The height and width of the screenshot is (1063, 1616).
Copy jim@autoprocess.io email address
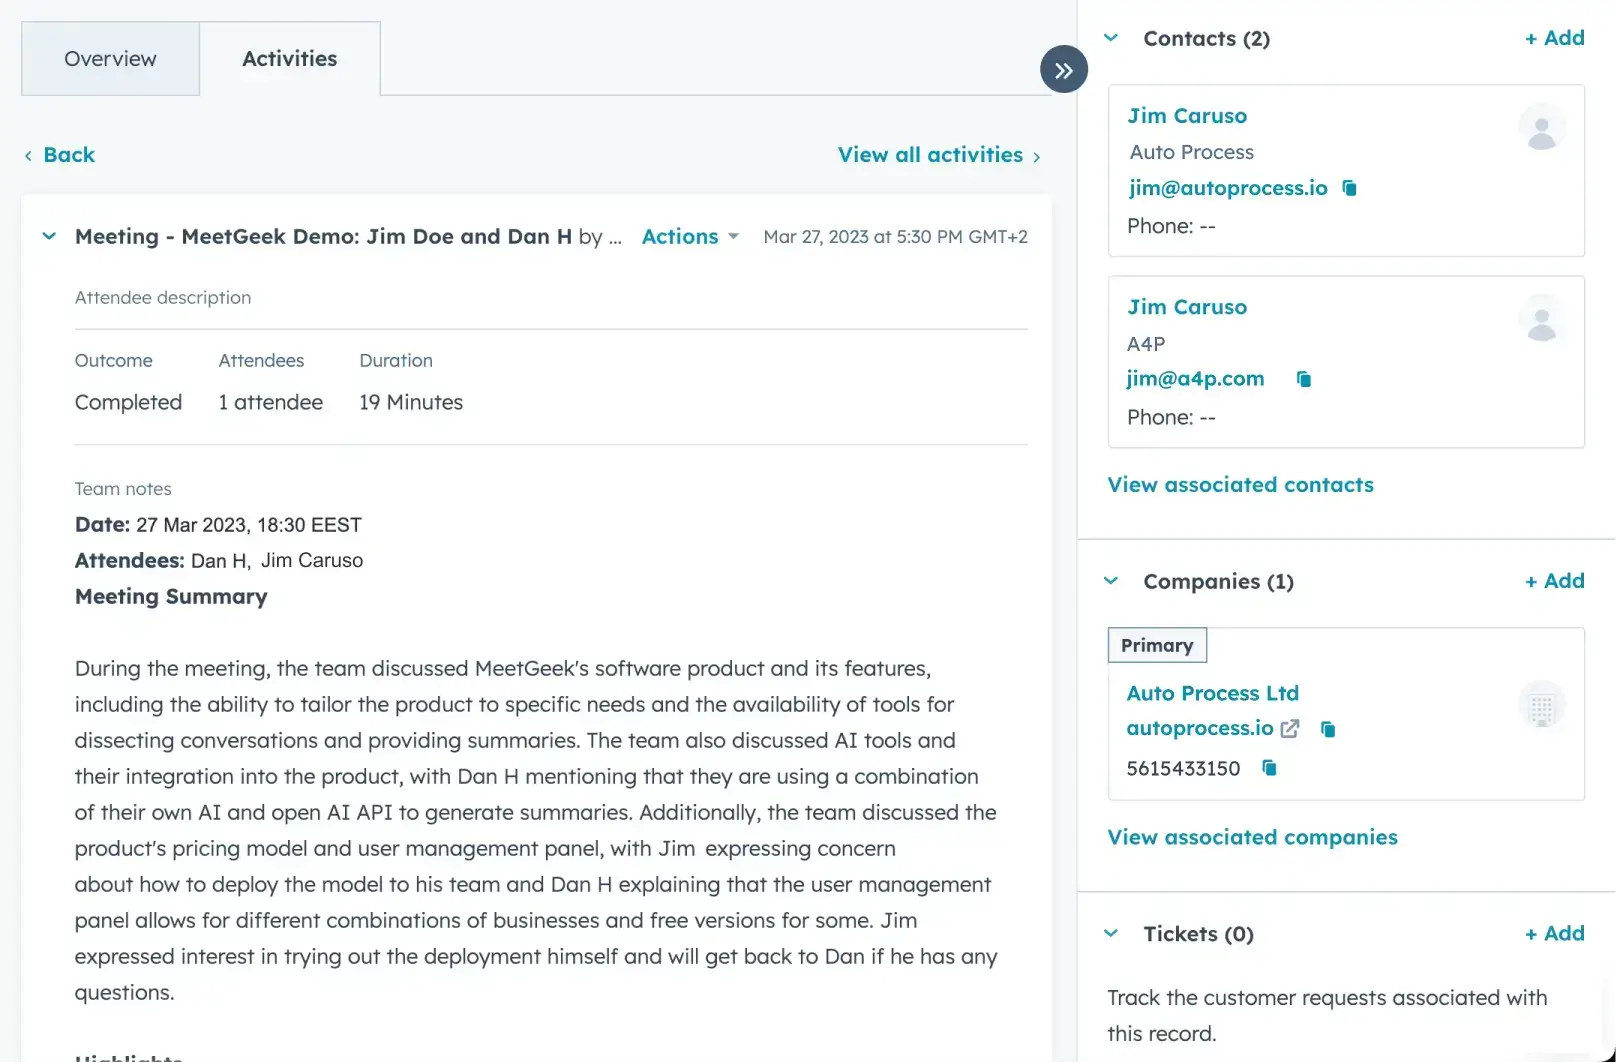1349,188
